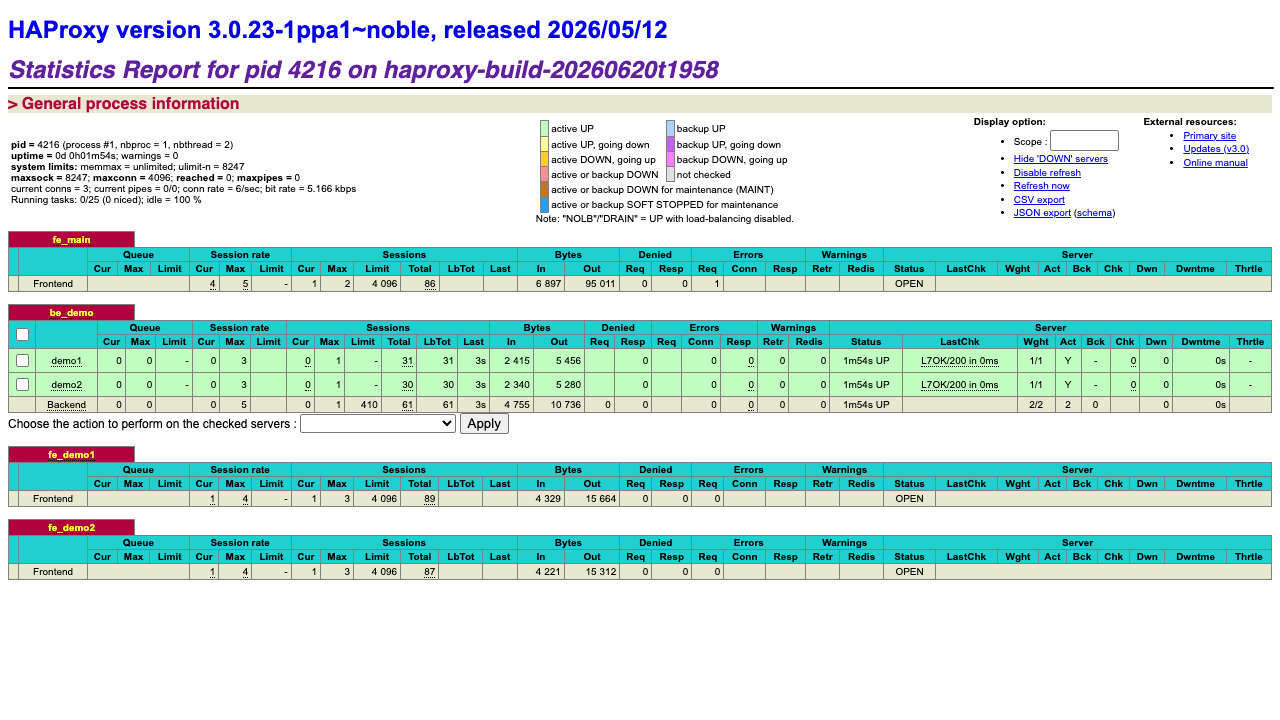Viewport: 1280px width, 720px height.
Task: Click the 'active UP, going down' legend swatch
Action: tap(545, 144)
